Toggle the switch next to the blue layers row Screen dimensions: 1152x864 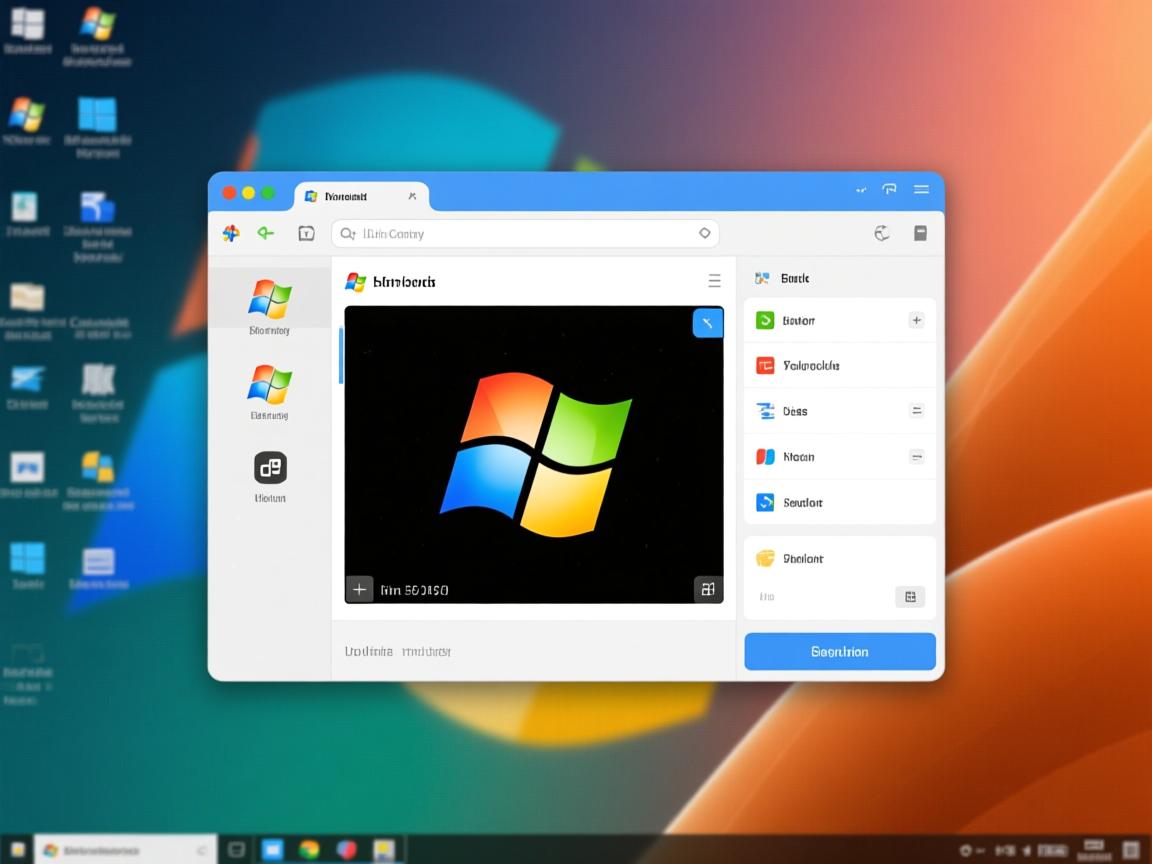[916, 411]
